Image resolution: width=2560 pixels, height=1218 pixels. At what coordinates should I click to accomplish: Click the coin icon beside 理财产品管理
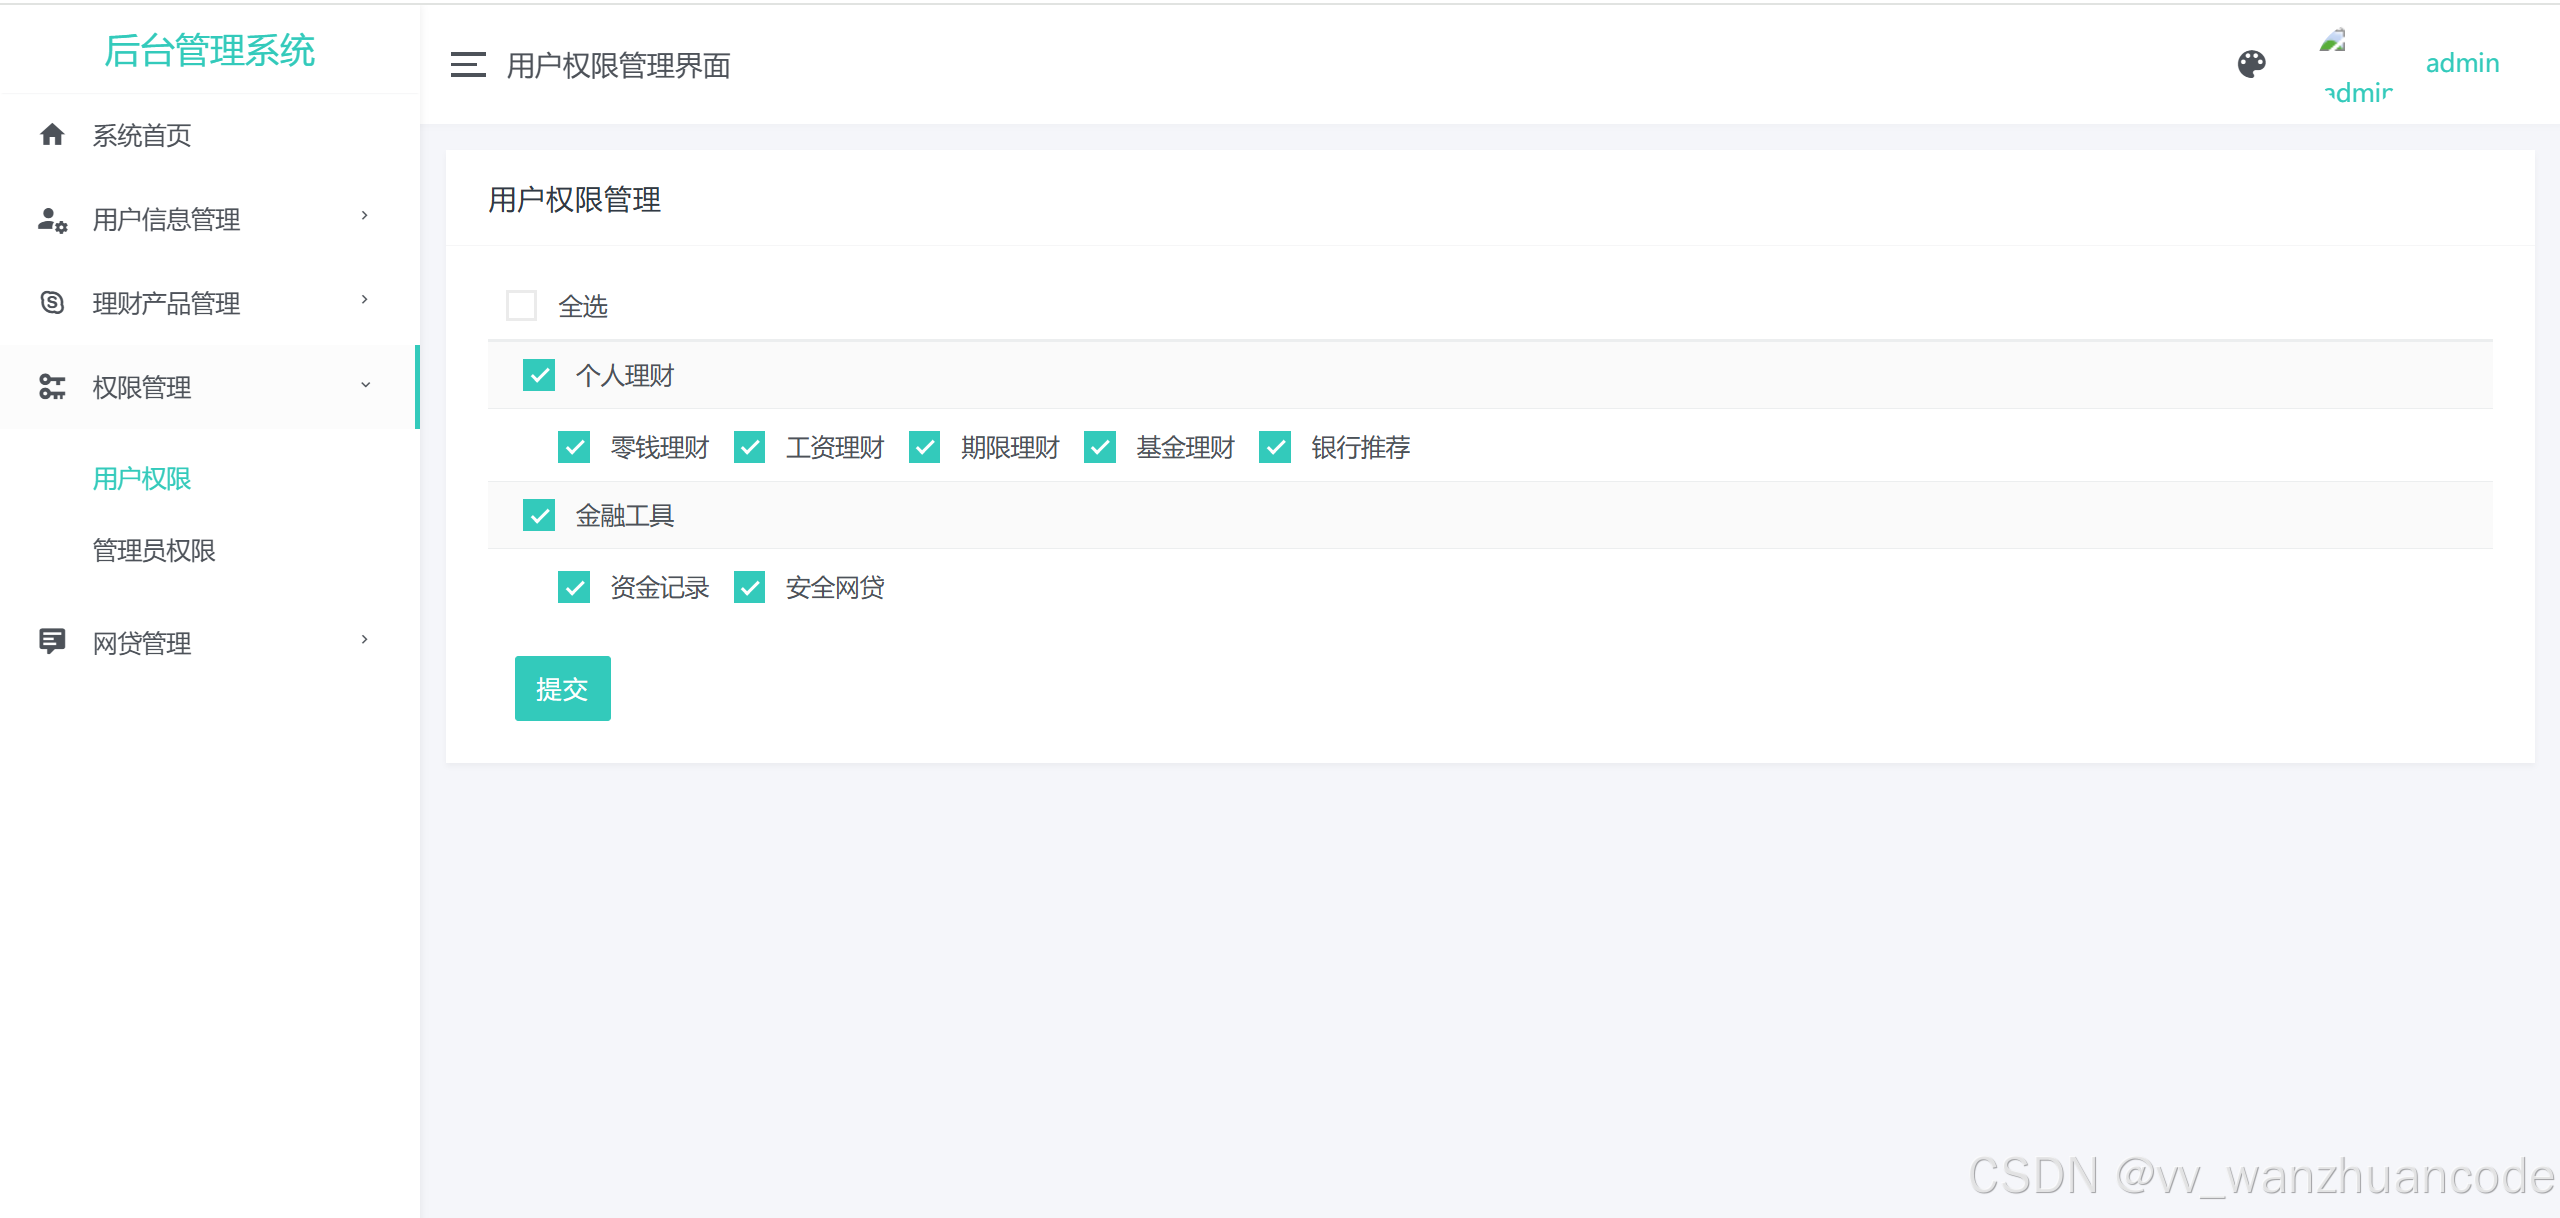52,302
